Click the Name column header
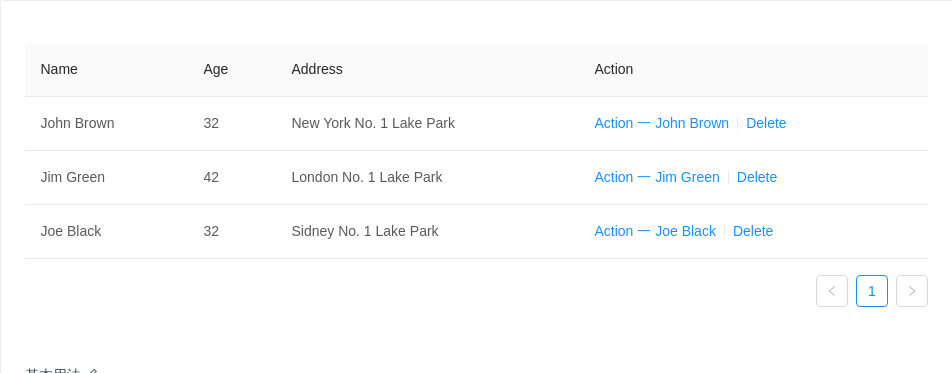This screenshot has height=373, width=952. coord(59,69)
